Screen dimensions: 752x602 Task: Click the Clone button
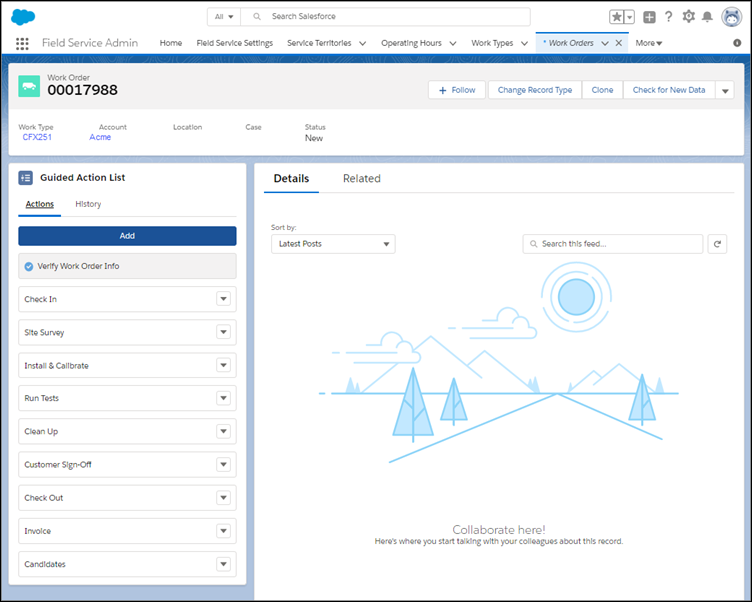(602, 90)
